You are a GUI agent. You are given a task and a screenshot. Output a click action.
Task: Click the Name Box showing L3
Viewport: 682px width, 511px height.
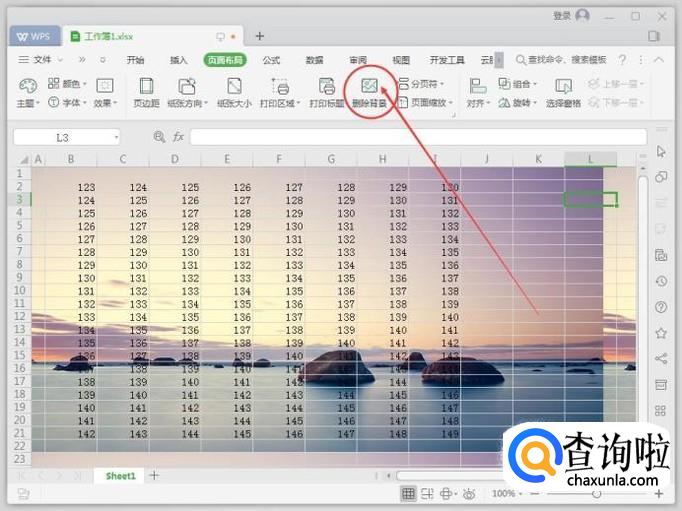coord(66,136)
